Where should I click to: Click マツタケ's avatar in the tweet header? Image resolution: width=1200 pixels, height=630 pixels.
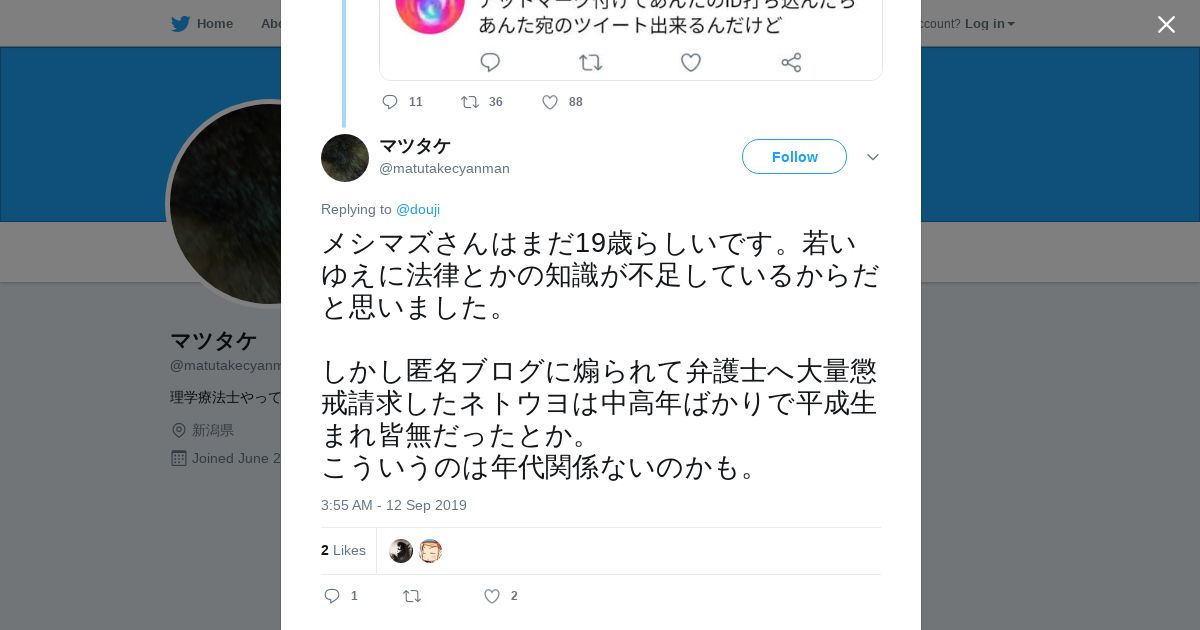pyautogui.click(x=345, y=158)
